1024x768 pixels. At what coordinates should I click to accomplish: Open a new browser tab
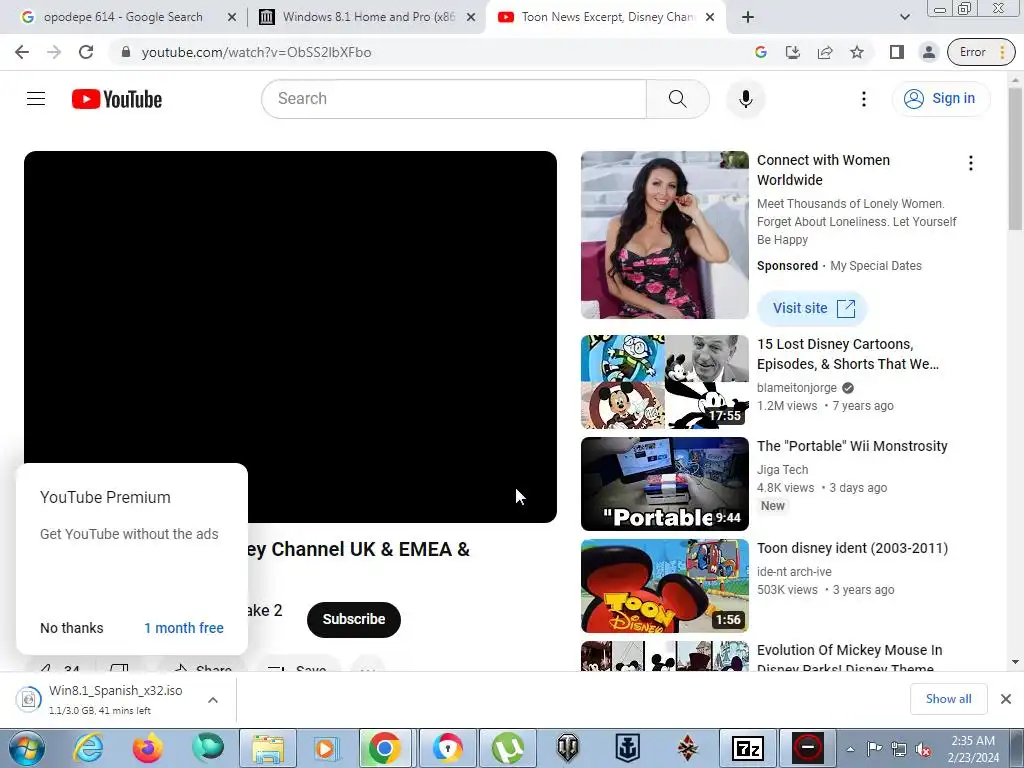pos(748,18)
